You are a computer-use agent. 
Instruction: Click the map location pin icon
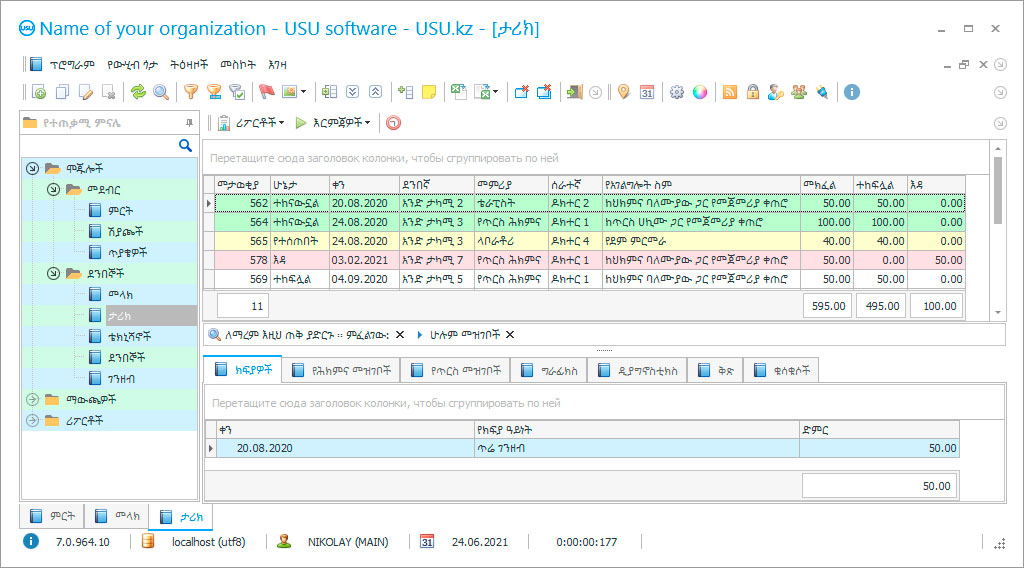624,92
